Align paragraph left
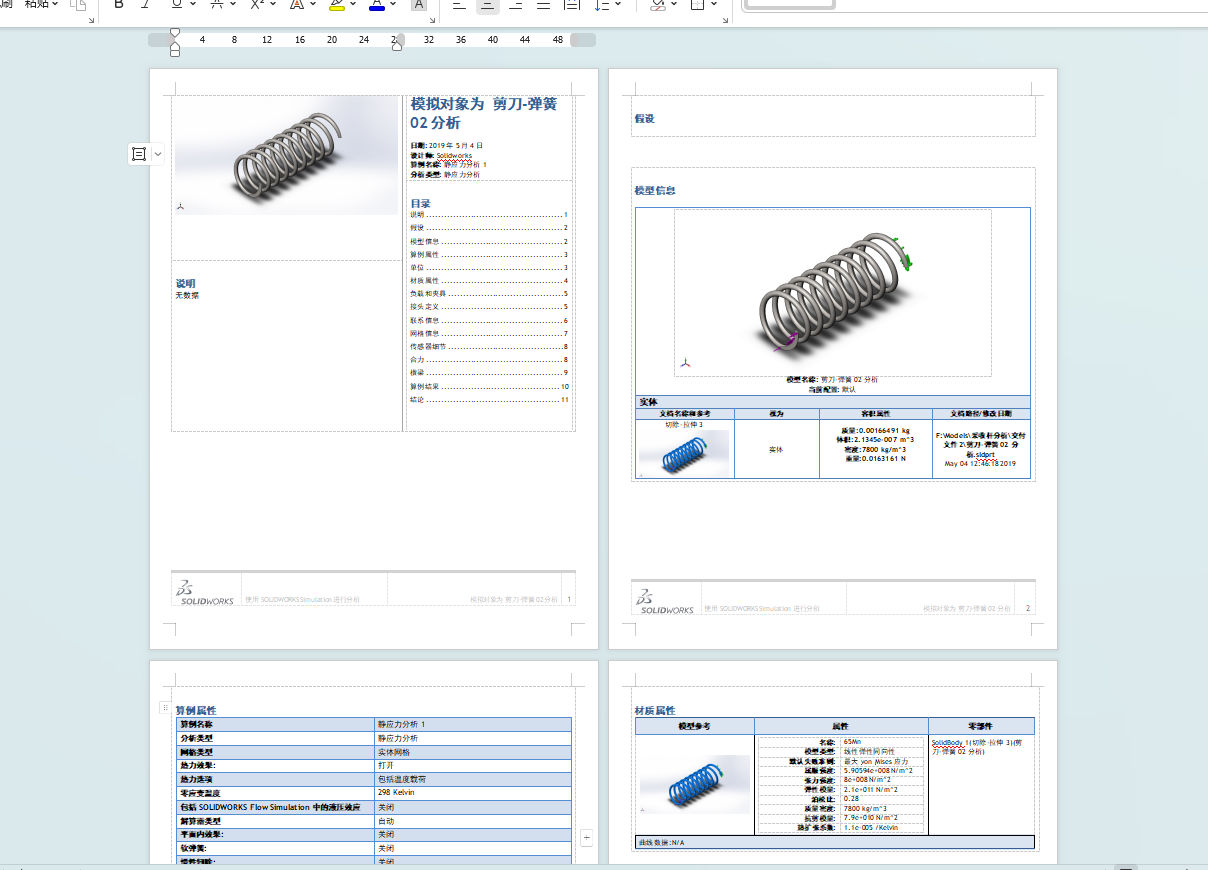The width and height of the screenshot is (1208, 870). click(x=459, y=5)
